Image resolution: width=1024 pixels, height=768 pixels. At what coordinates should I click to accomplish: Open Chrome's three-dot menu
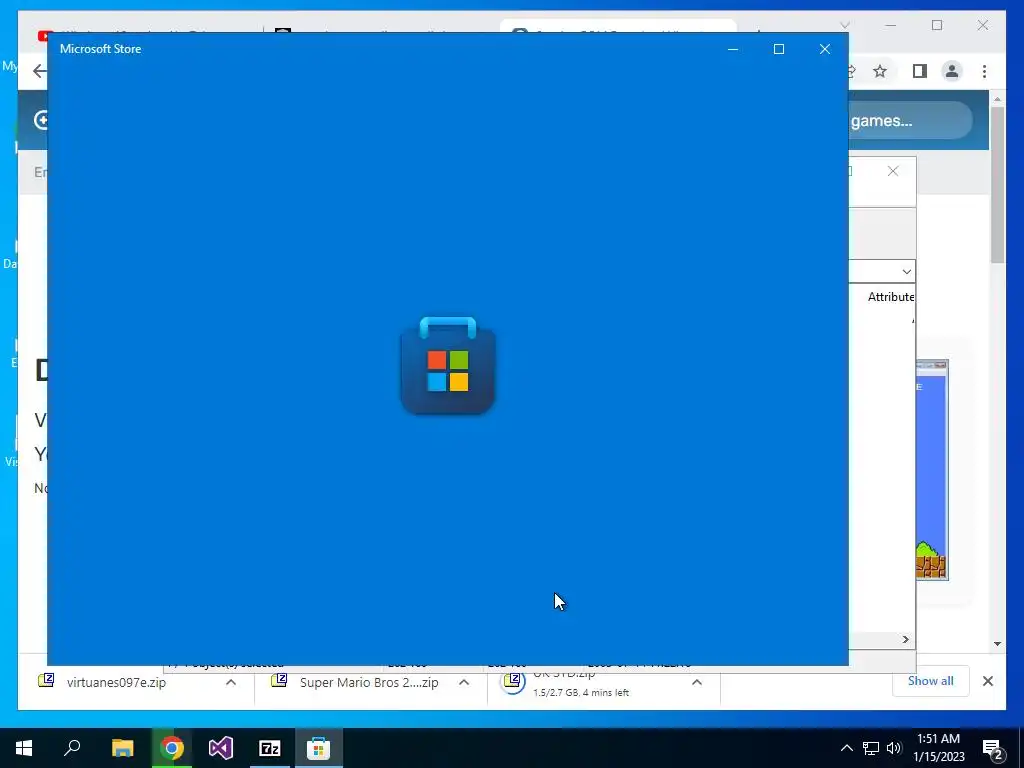pos(984,71)
